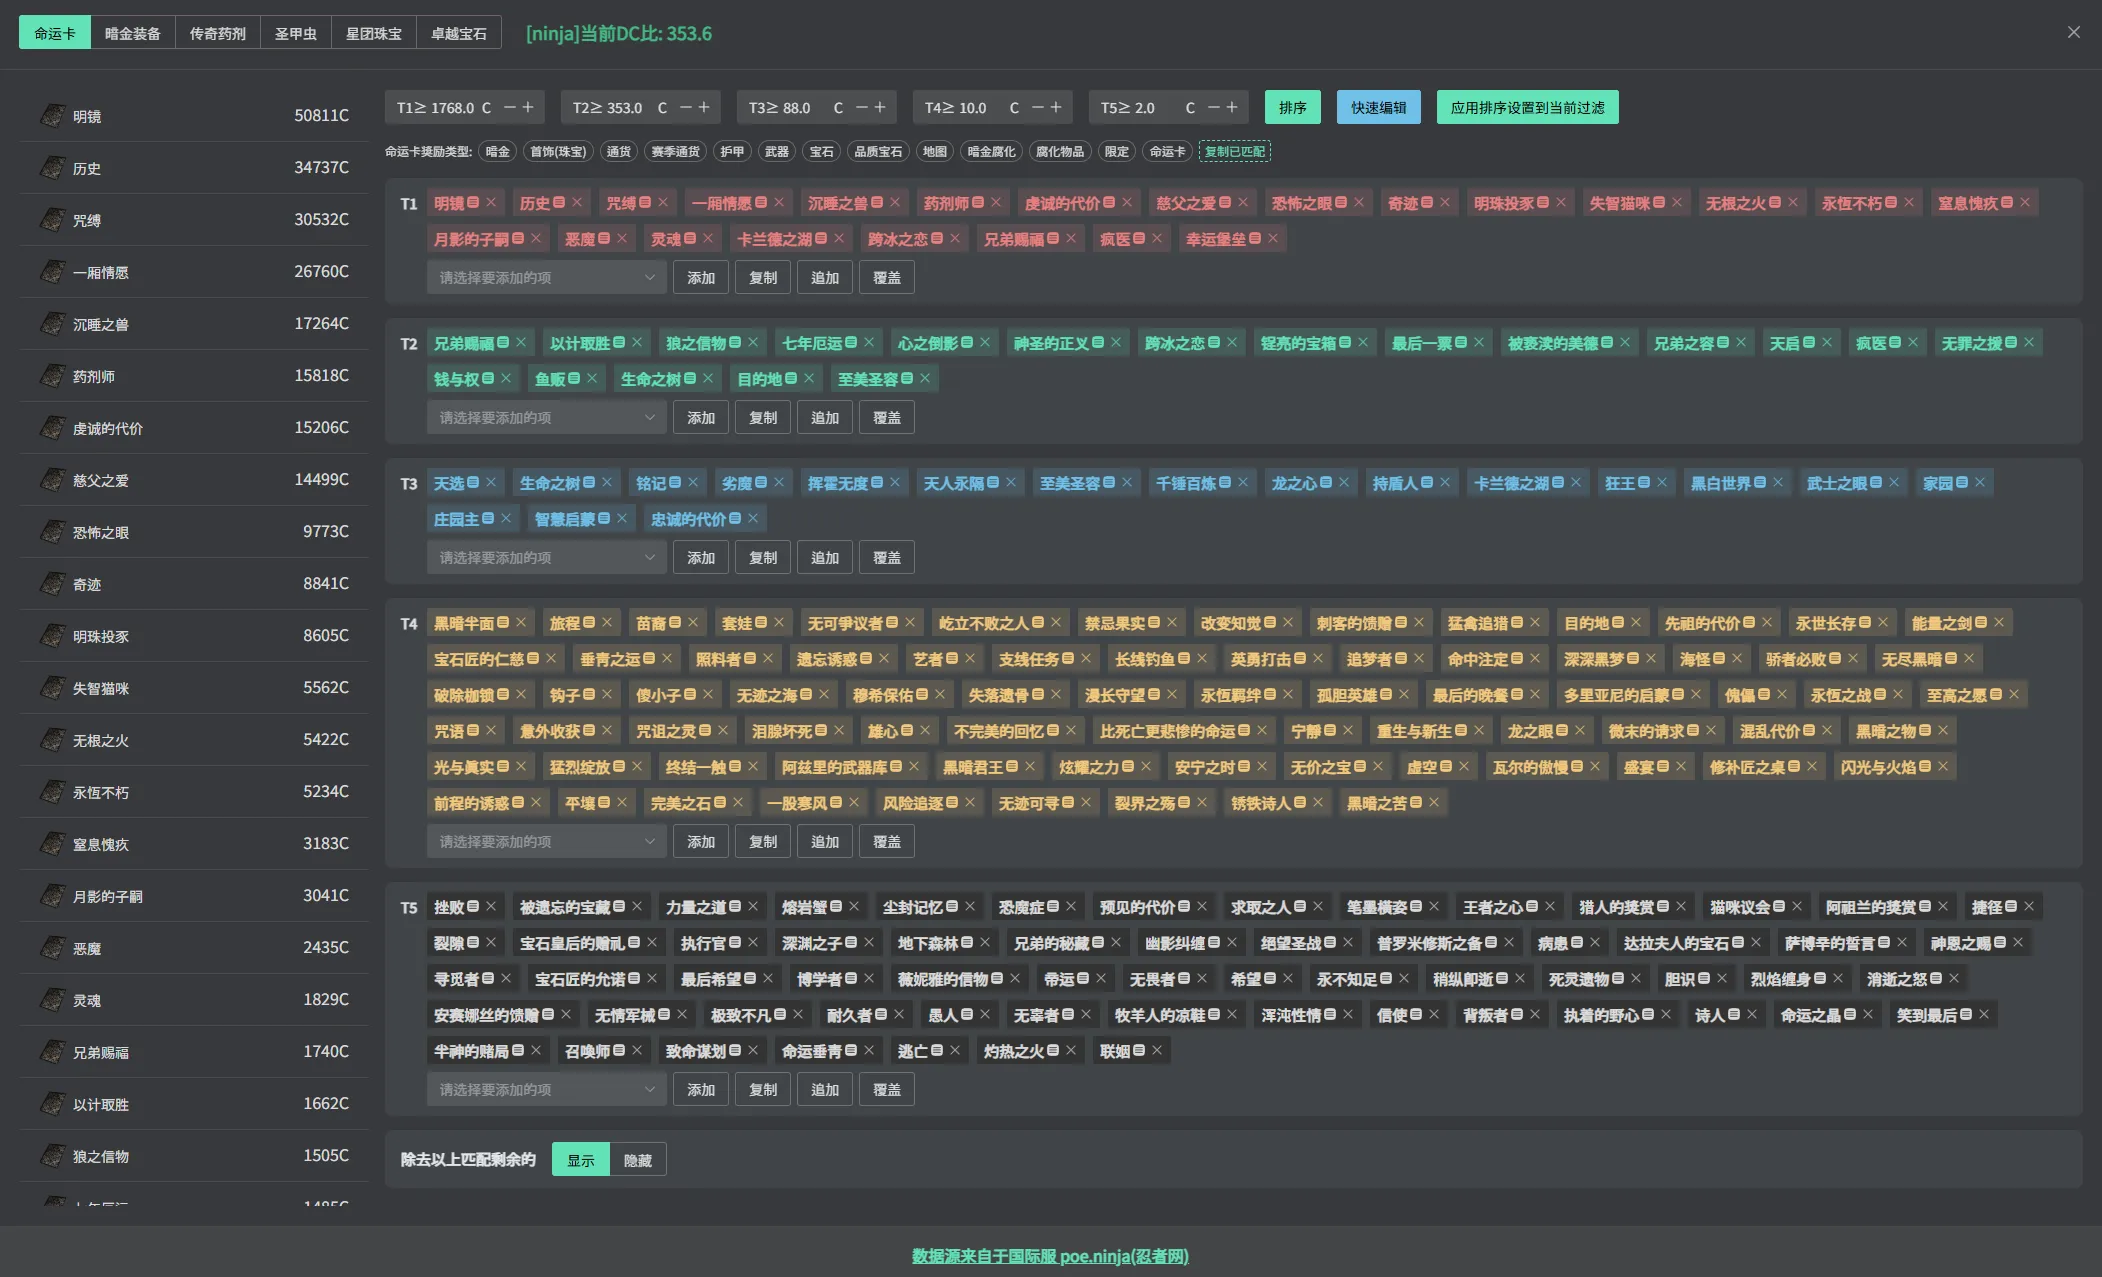Open the T3 item selection dropdown
This screenshot has width=2102, height=1277.
(x=547, y=558)
